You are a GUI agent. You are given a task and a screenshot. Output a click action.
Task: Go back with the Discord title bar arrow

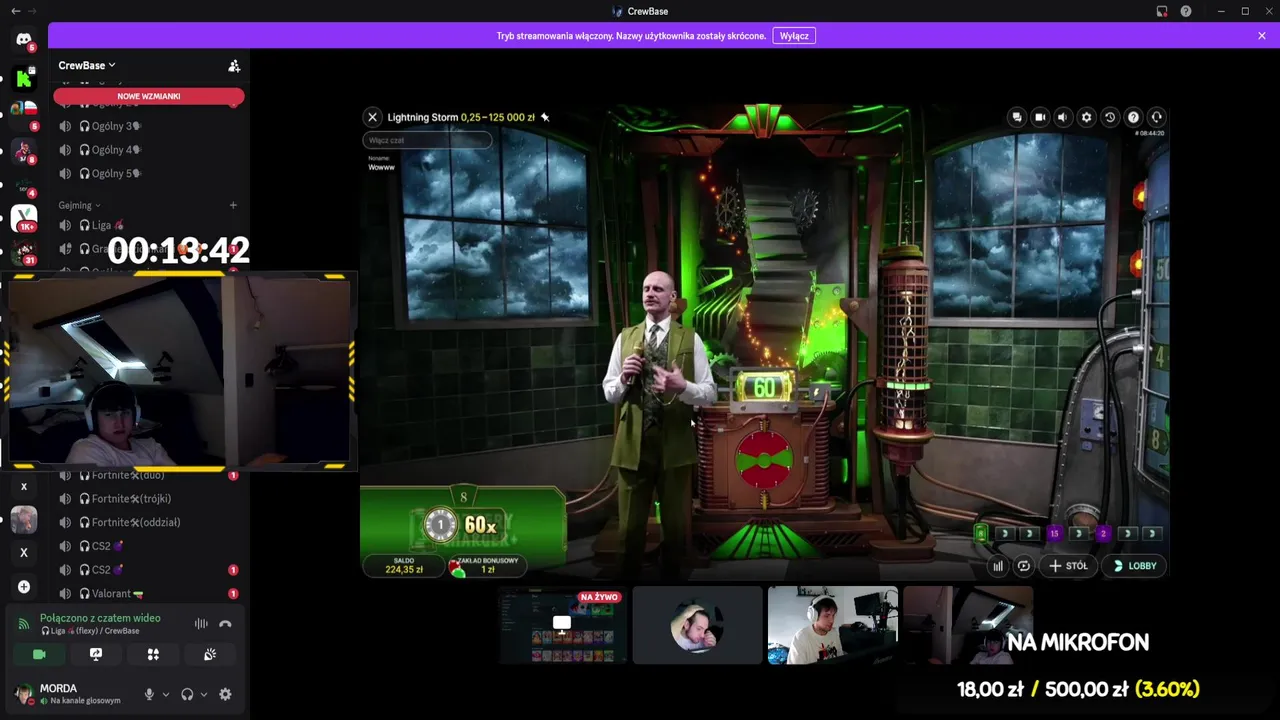tap(15, 11)
